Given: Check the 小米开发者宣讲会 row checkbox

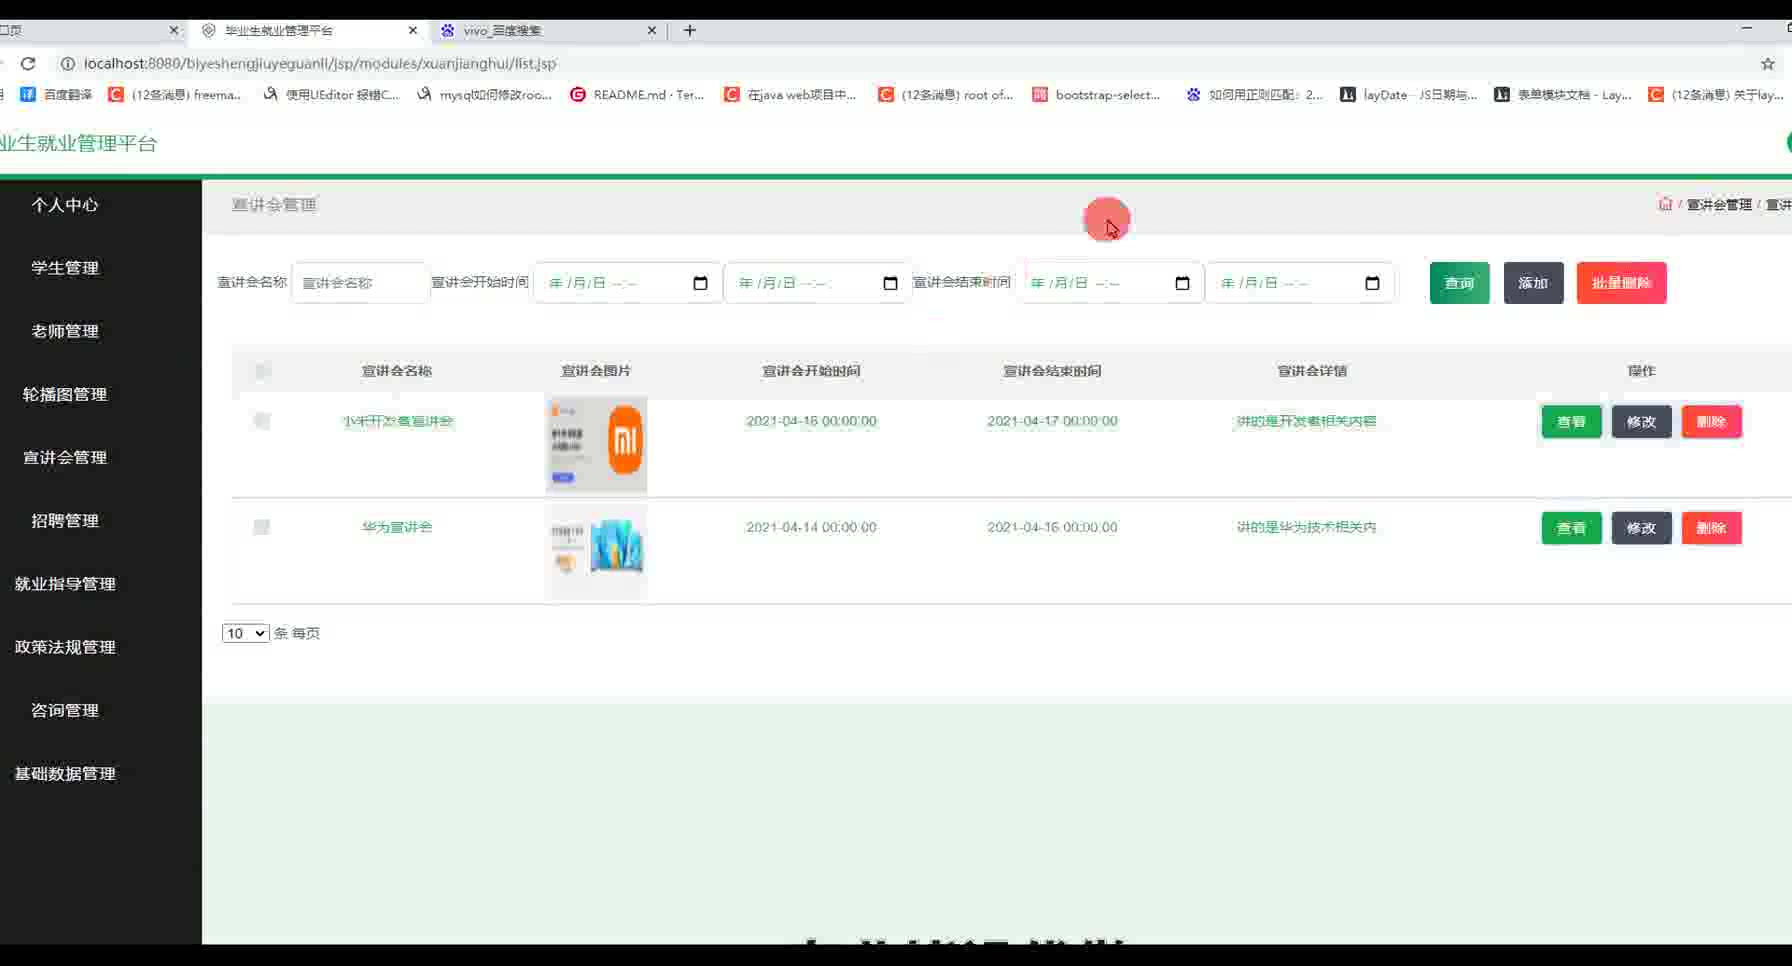Looking at the screenshot, I should pyautogui.click(x=262, y=421).
